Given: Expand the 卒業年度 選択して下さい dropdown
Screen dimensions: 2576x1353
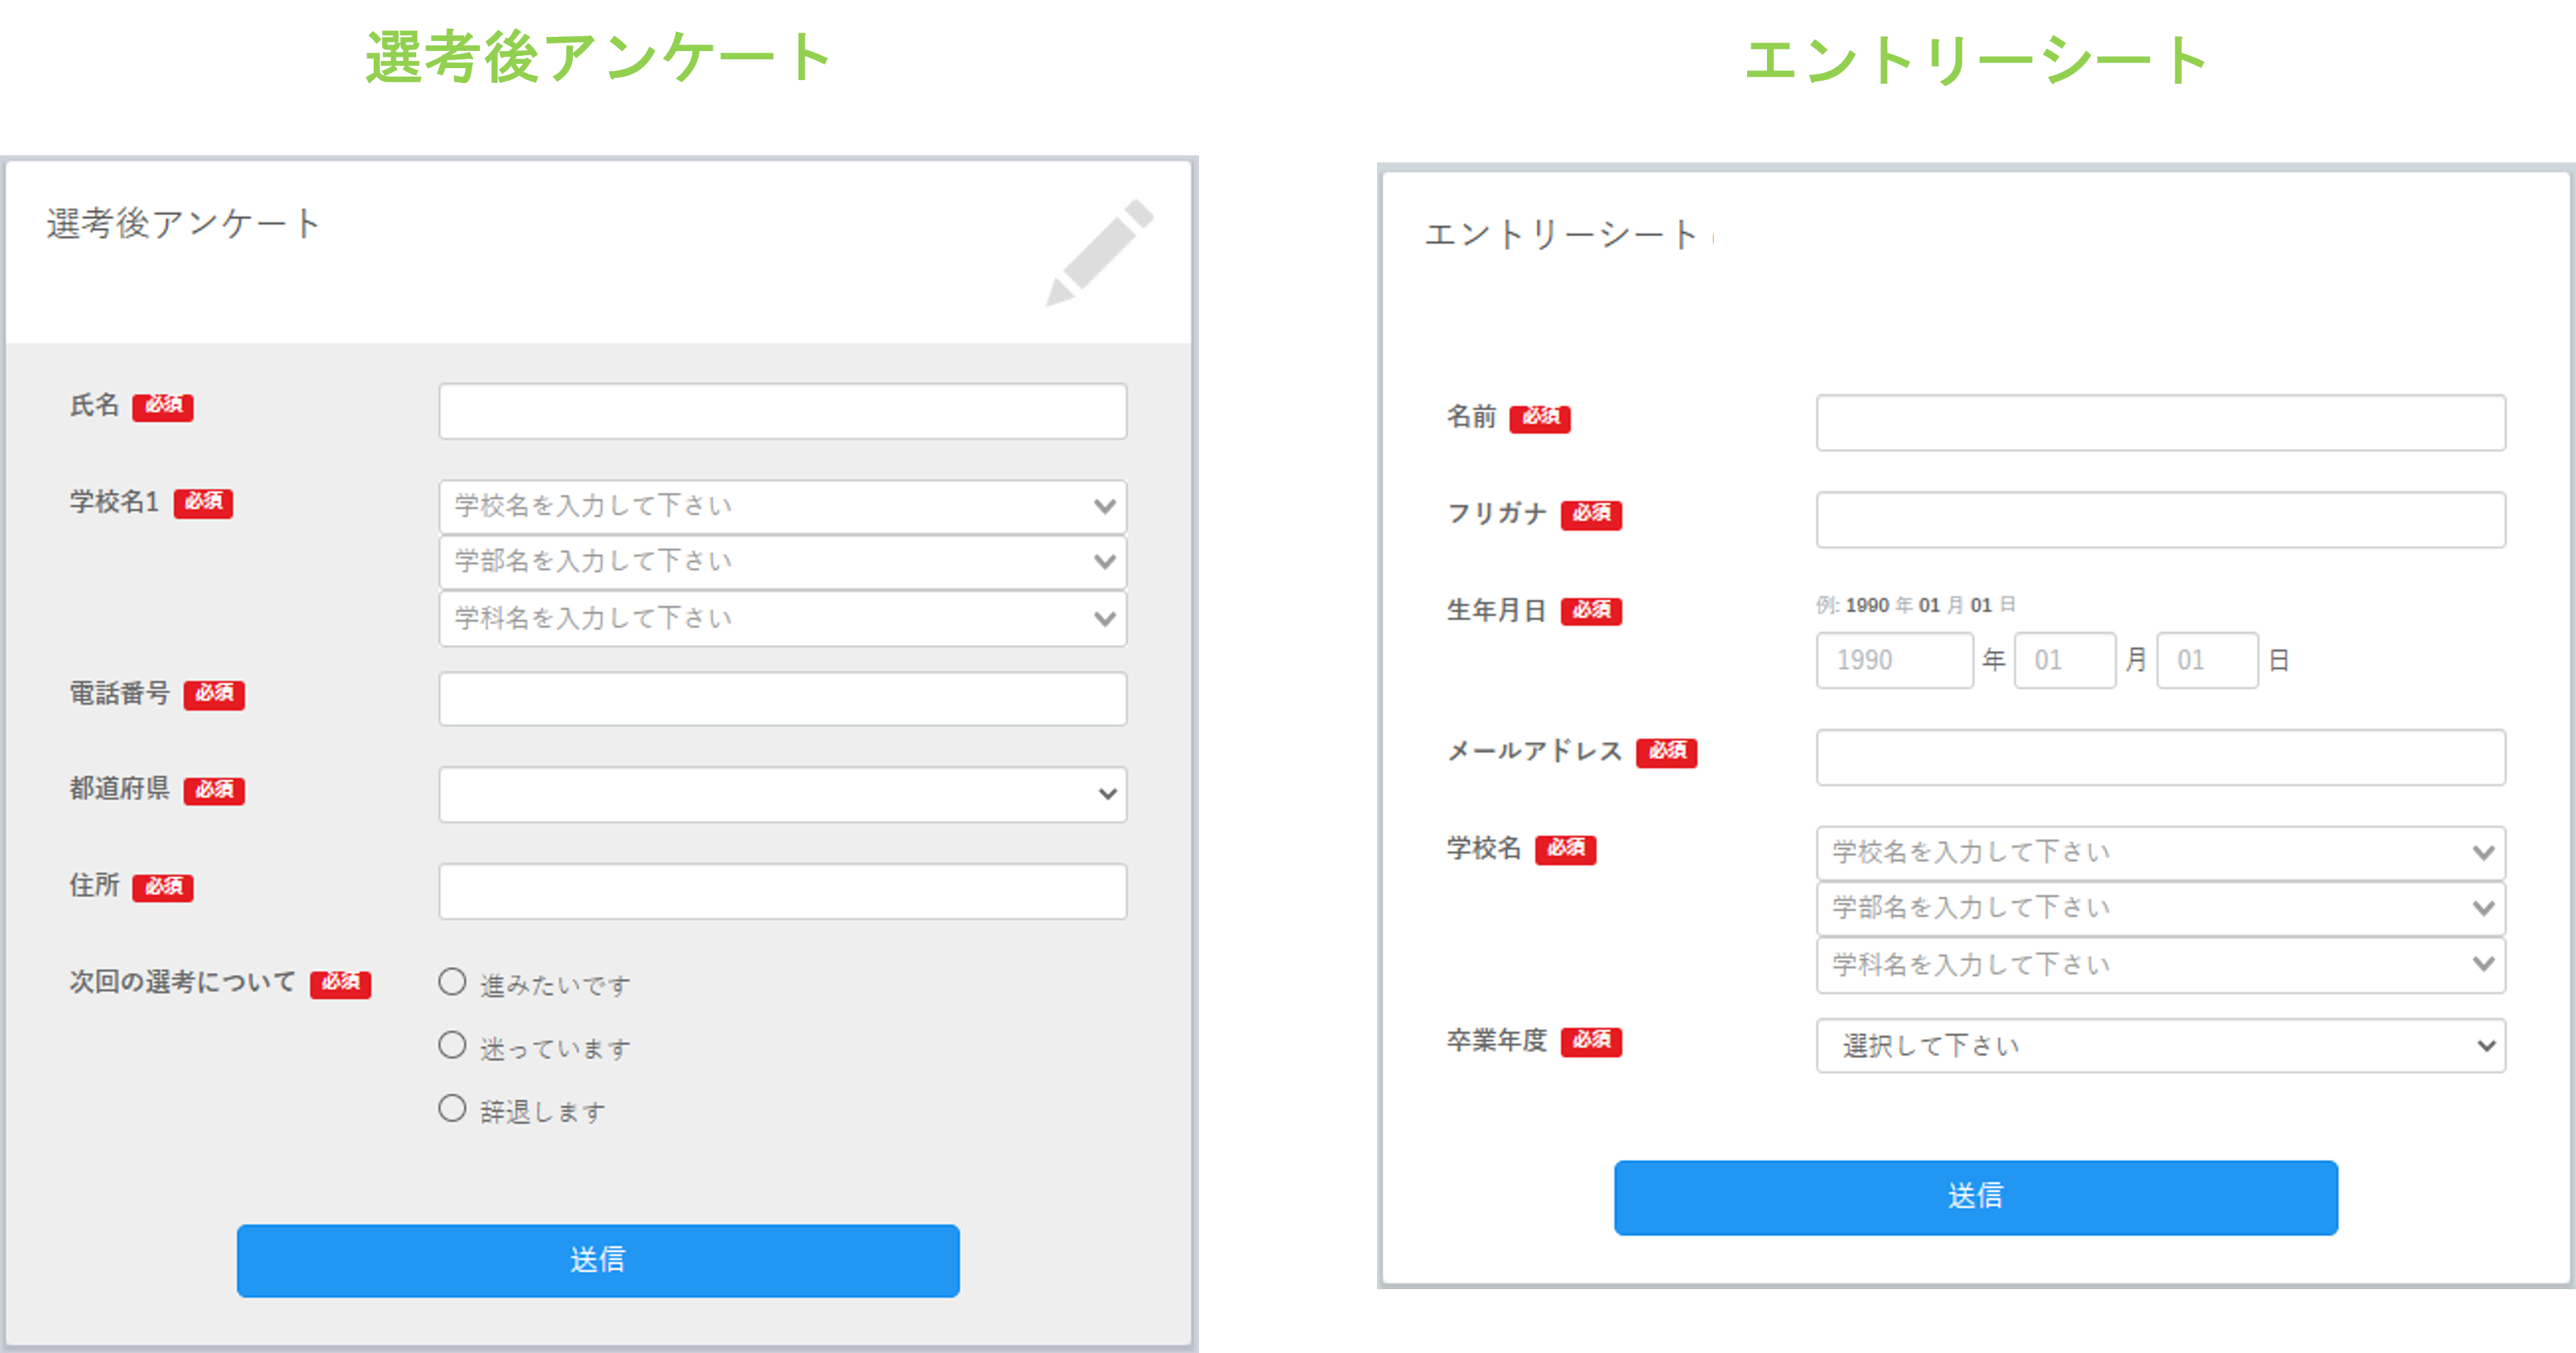Looking at the screenshot, I should tap(2160, 1045).
